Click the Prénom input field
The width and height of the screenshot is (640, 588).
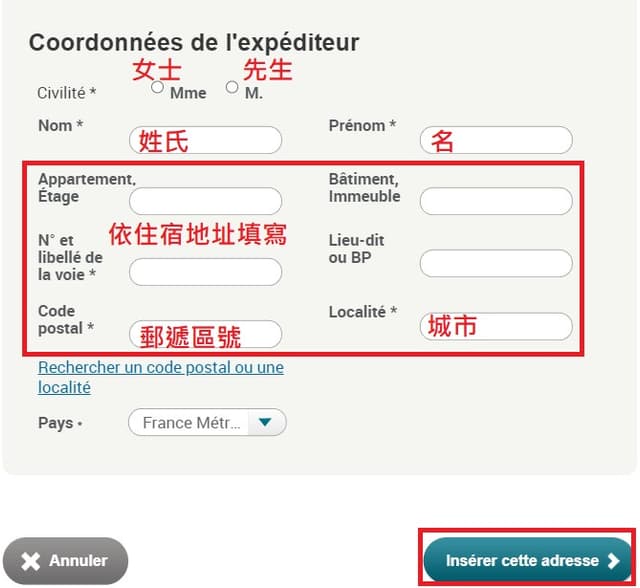coord(496,140)
